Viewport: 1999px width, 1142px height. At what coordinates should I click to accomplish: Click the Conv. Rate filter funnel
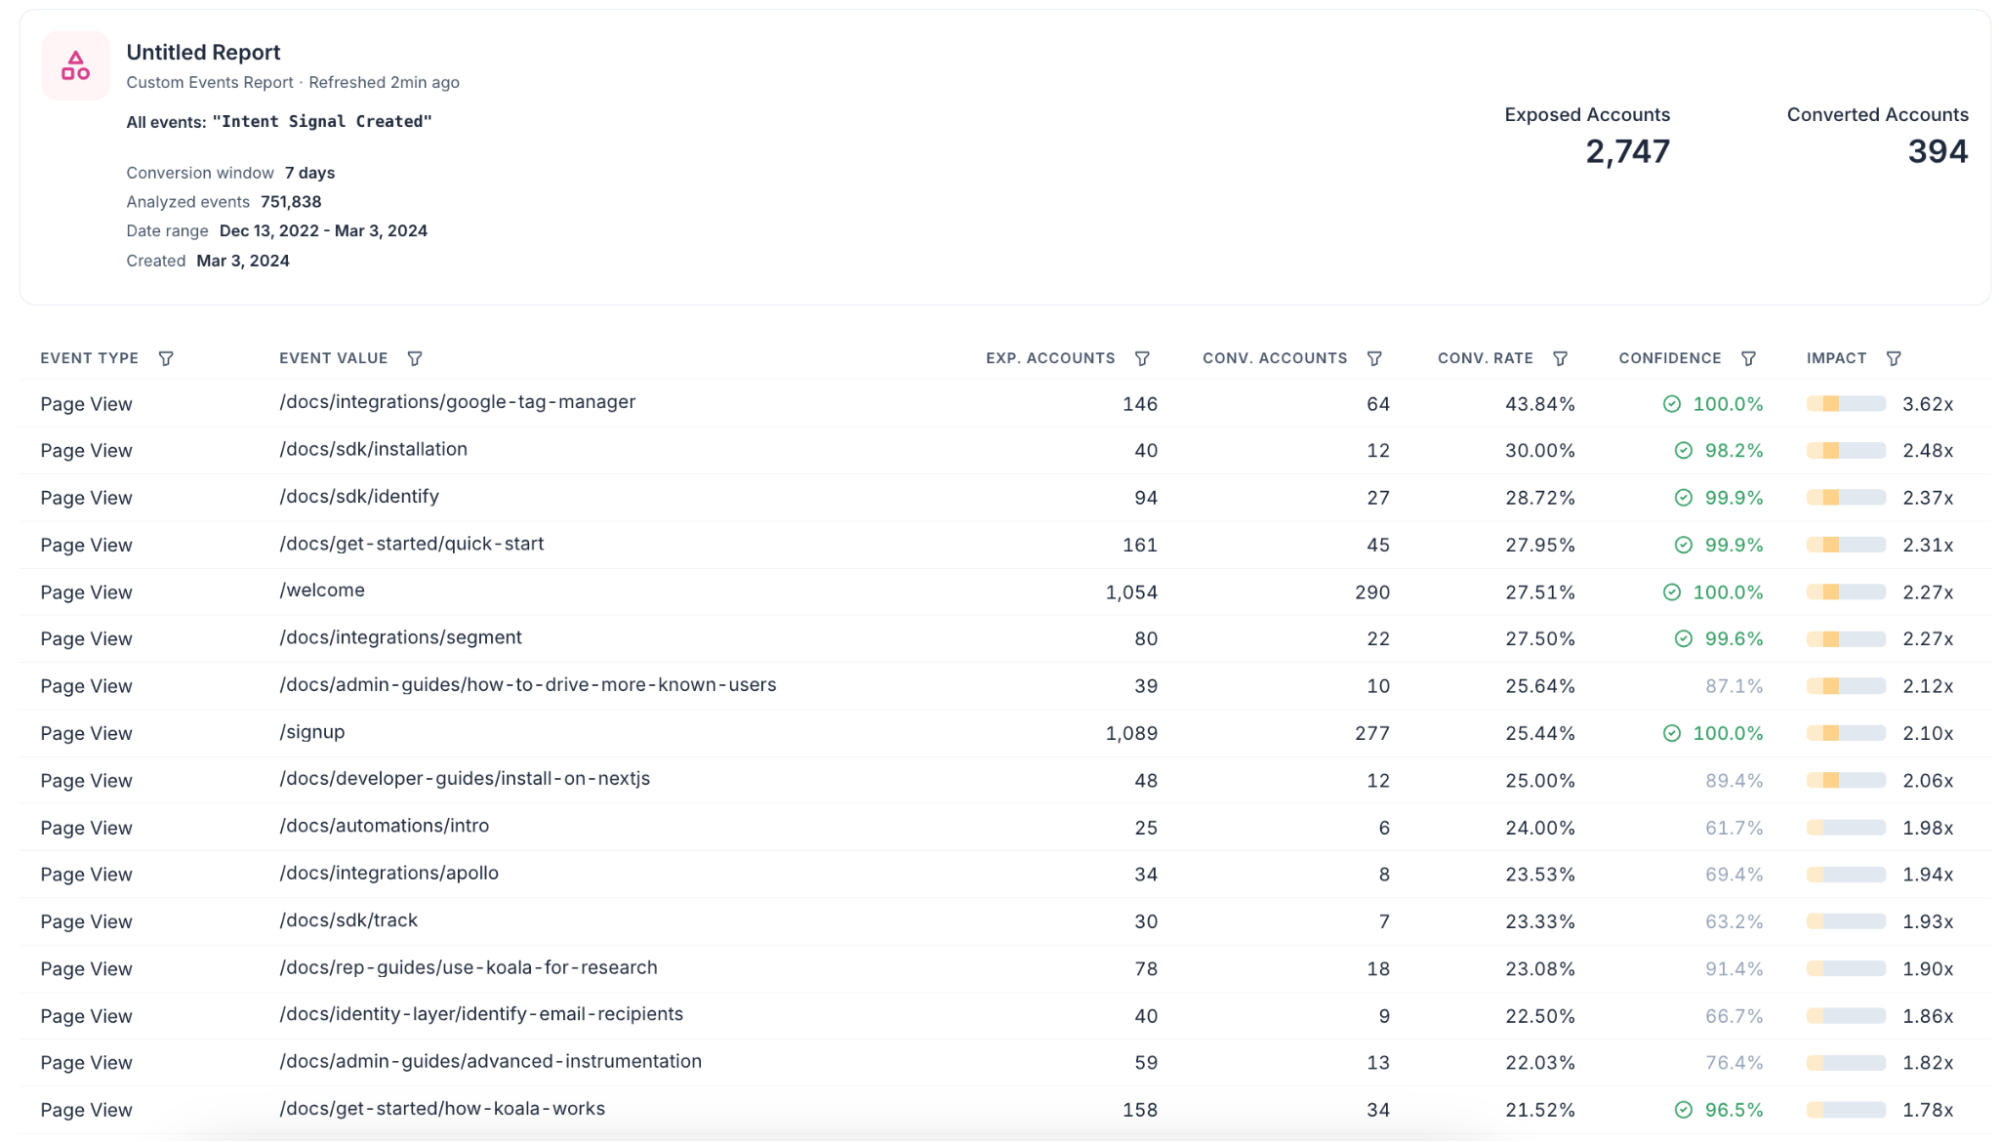coord(1560,358)
